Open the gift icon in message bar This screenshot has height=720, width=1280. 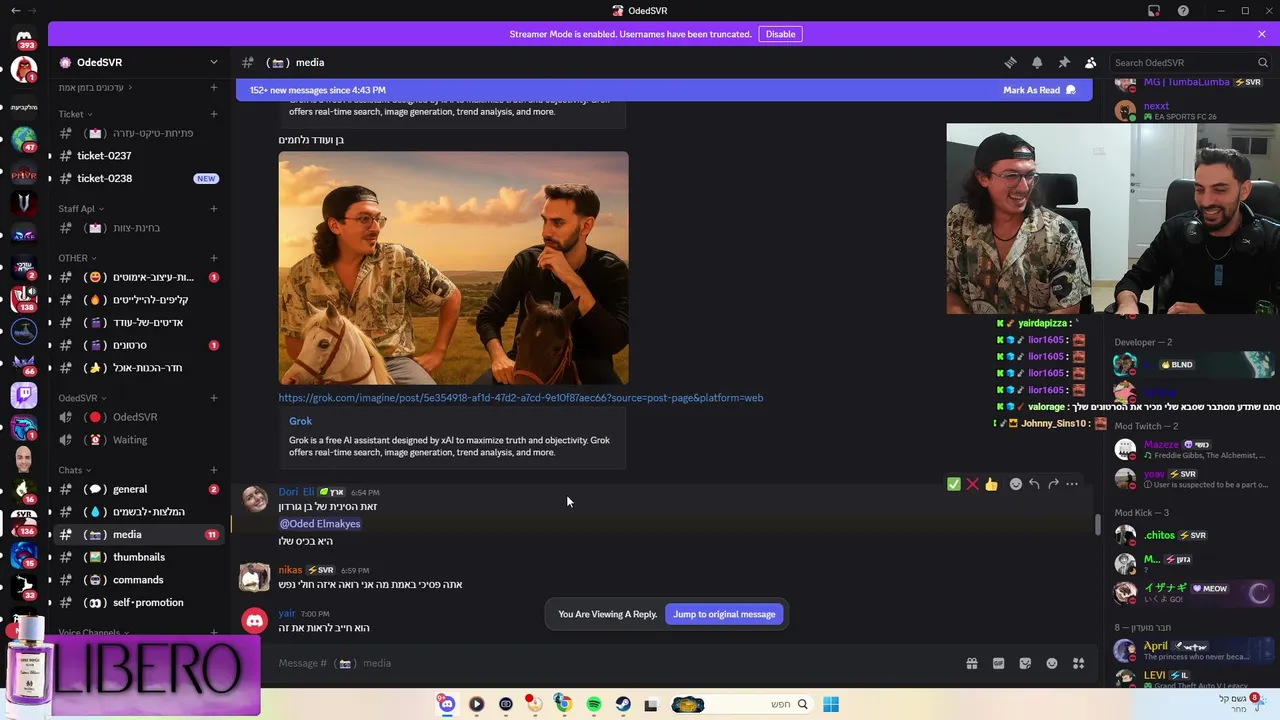coord(971,663)
